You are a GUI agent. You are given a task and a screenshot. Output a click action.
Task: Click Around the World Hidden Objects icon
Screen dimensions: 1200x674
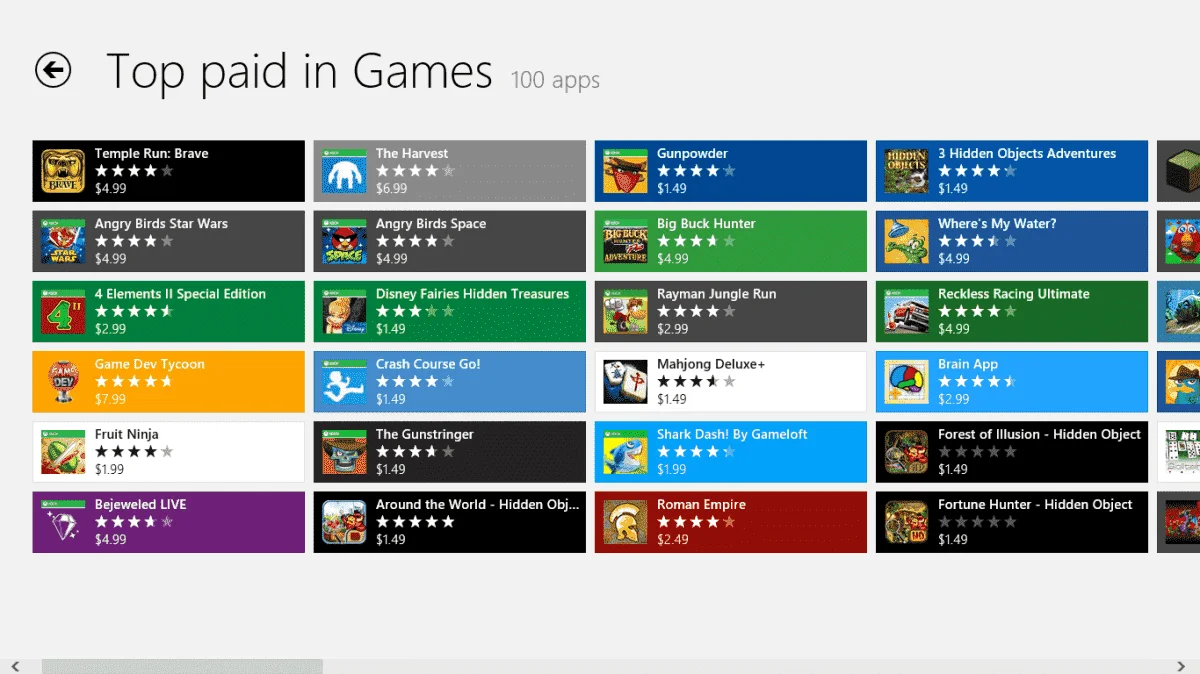[x=344, y=521]
